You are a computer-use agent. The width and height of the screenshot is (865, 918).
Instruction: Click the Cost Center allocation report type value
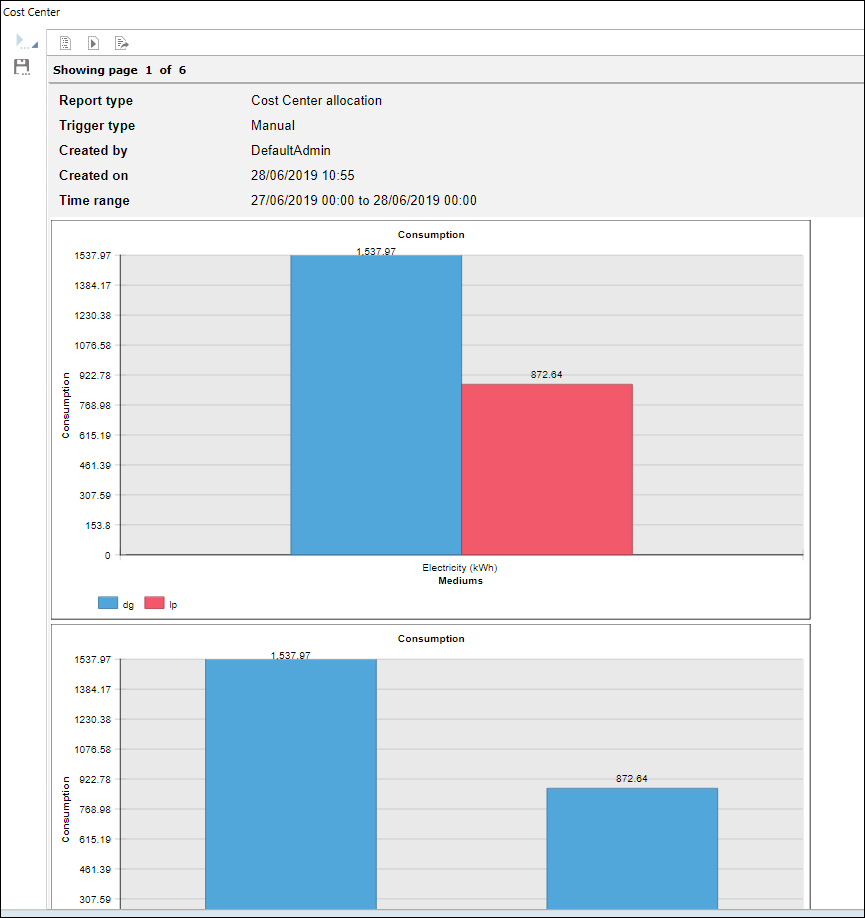point(316,100)
